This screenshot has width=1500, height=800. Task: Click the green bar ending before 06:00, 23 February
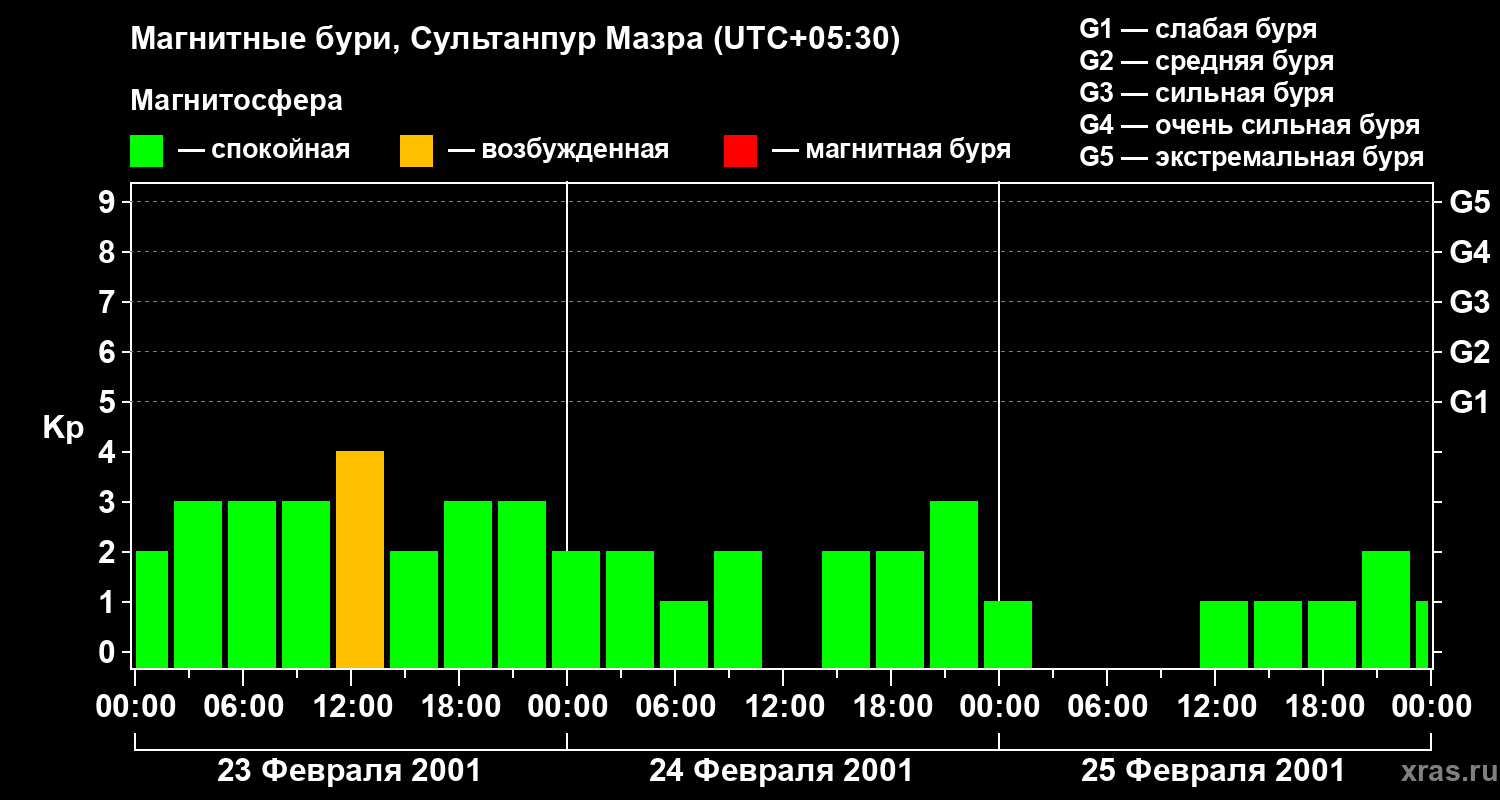[198, 585]
